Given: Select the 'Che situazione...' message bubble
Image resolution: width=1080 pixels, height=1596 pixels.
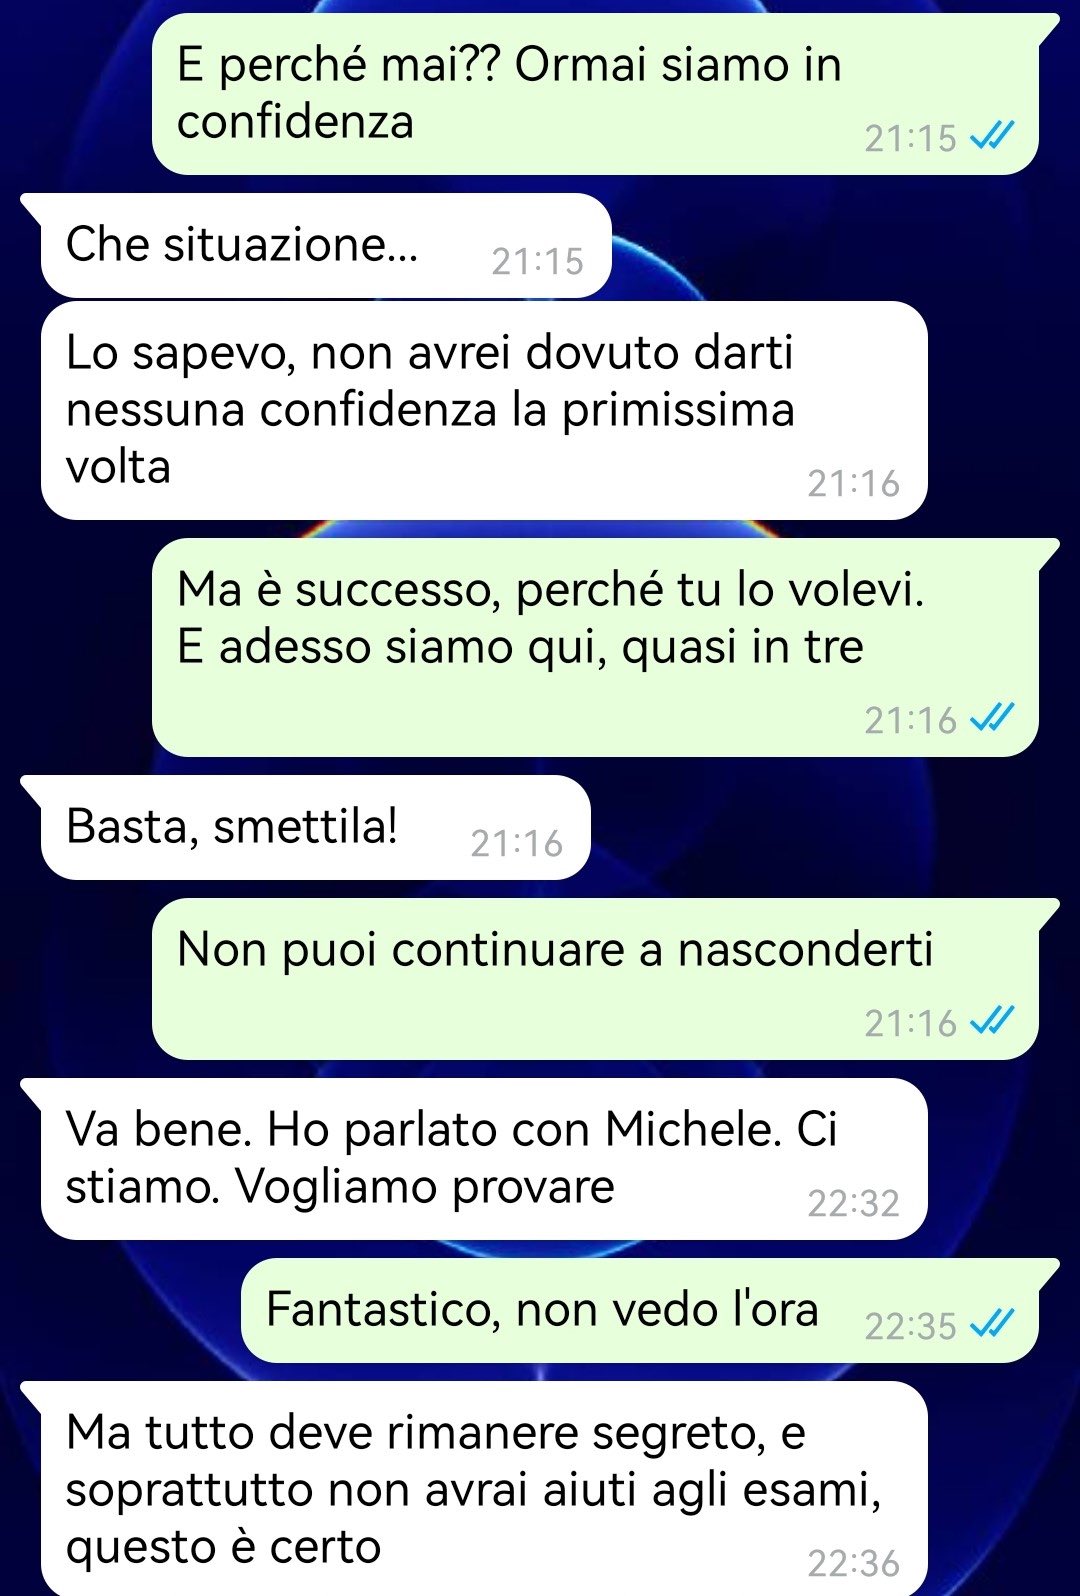Looking at the screenshot, I should (326, 245).
